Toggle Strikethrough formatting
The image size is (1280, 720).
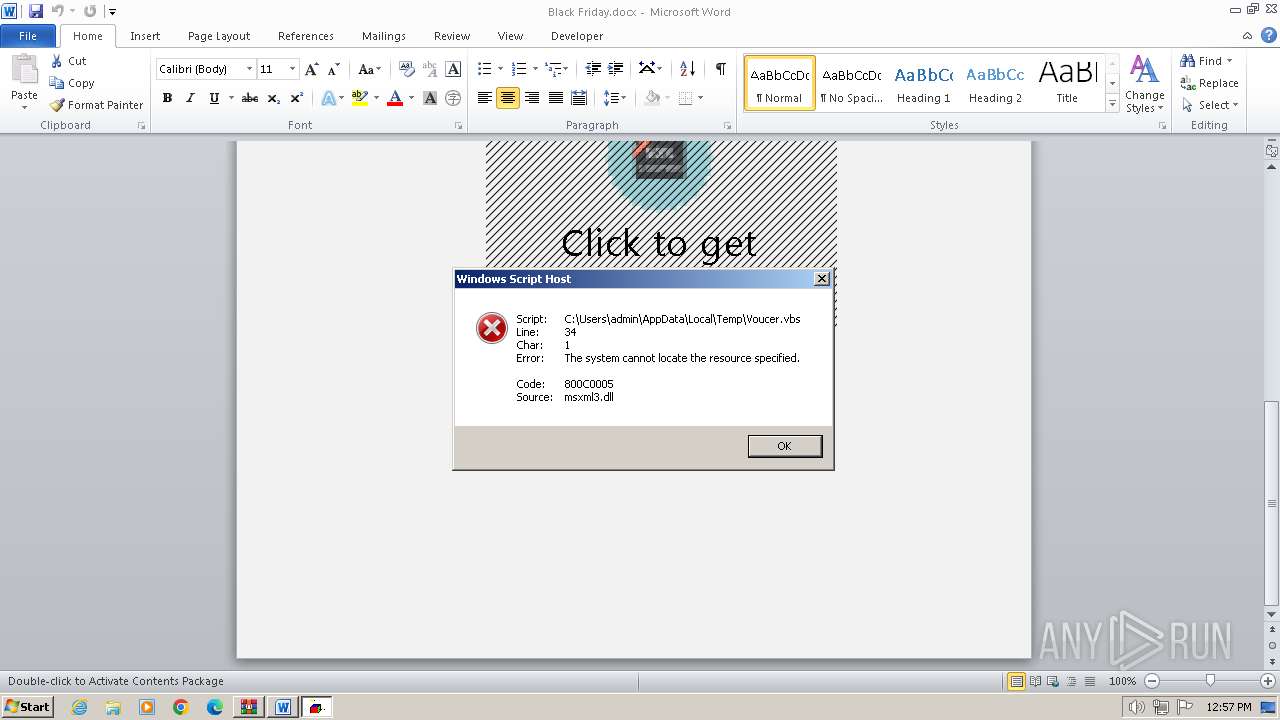coord(250,98)
